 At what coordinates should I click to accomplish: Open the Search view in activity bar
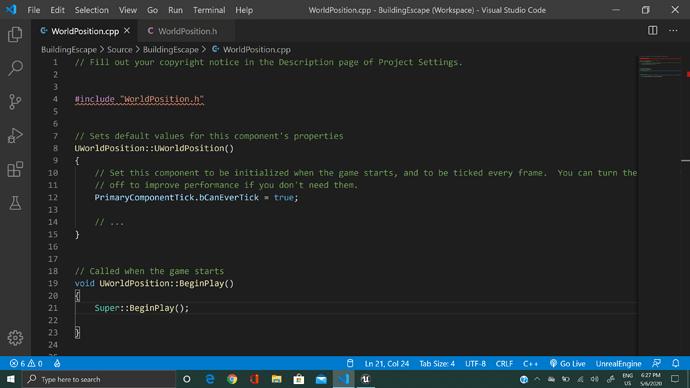pos(15,68)
